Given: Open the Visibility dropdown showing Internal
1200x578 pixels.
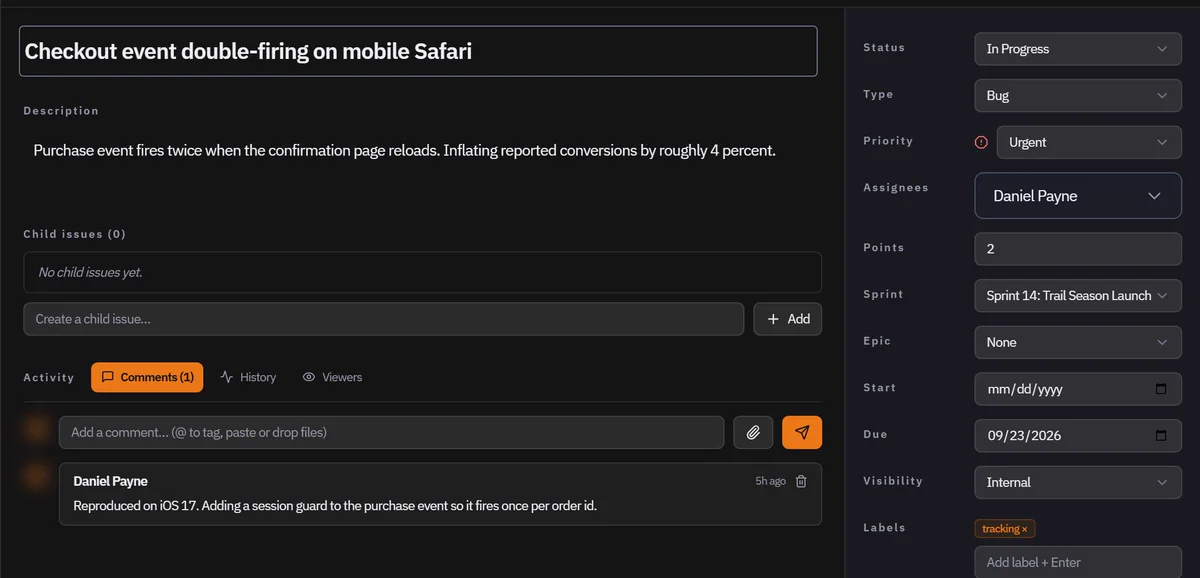Looking at the screenshot, I should pyautogui.click(x=1078, y=482).
